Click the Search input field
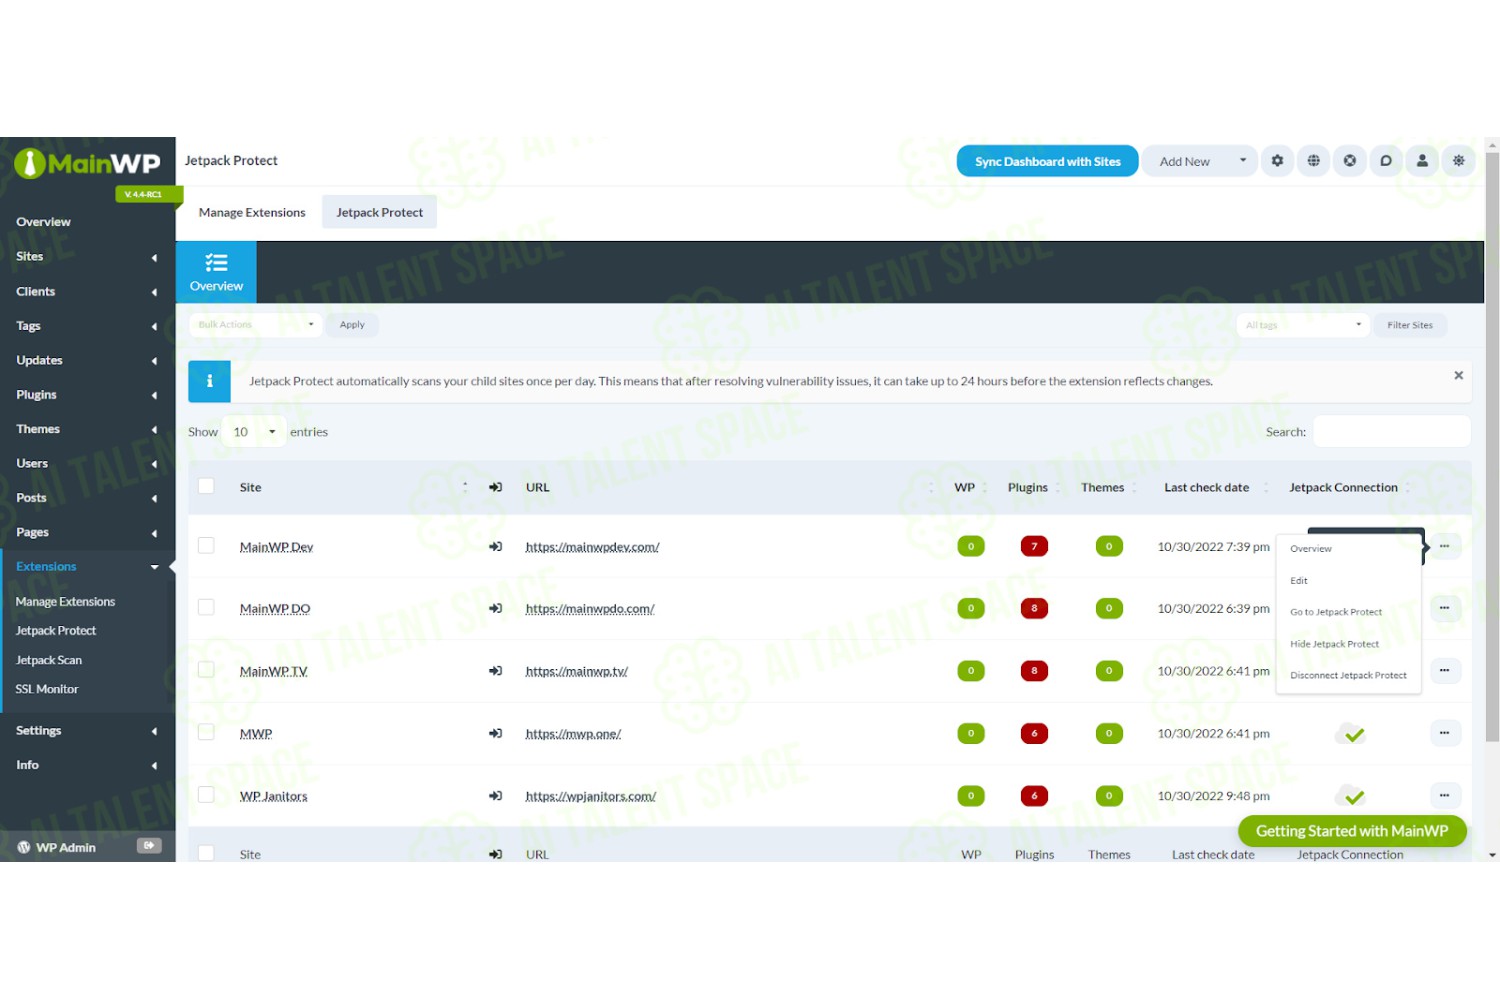The image size is (1500, 1000). pyautogui.click(x=1391, y=432)
